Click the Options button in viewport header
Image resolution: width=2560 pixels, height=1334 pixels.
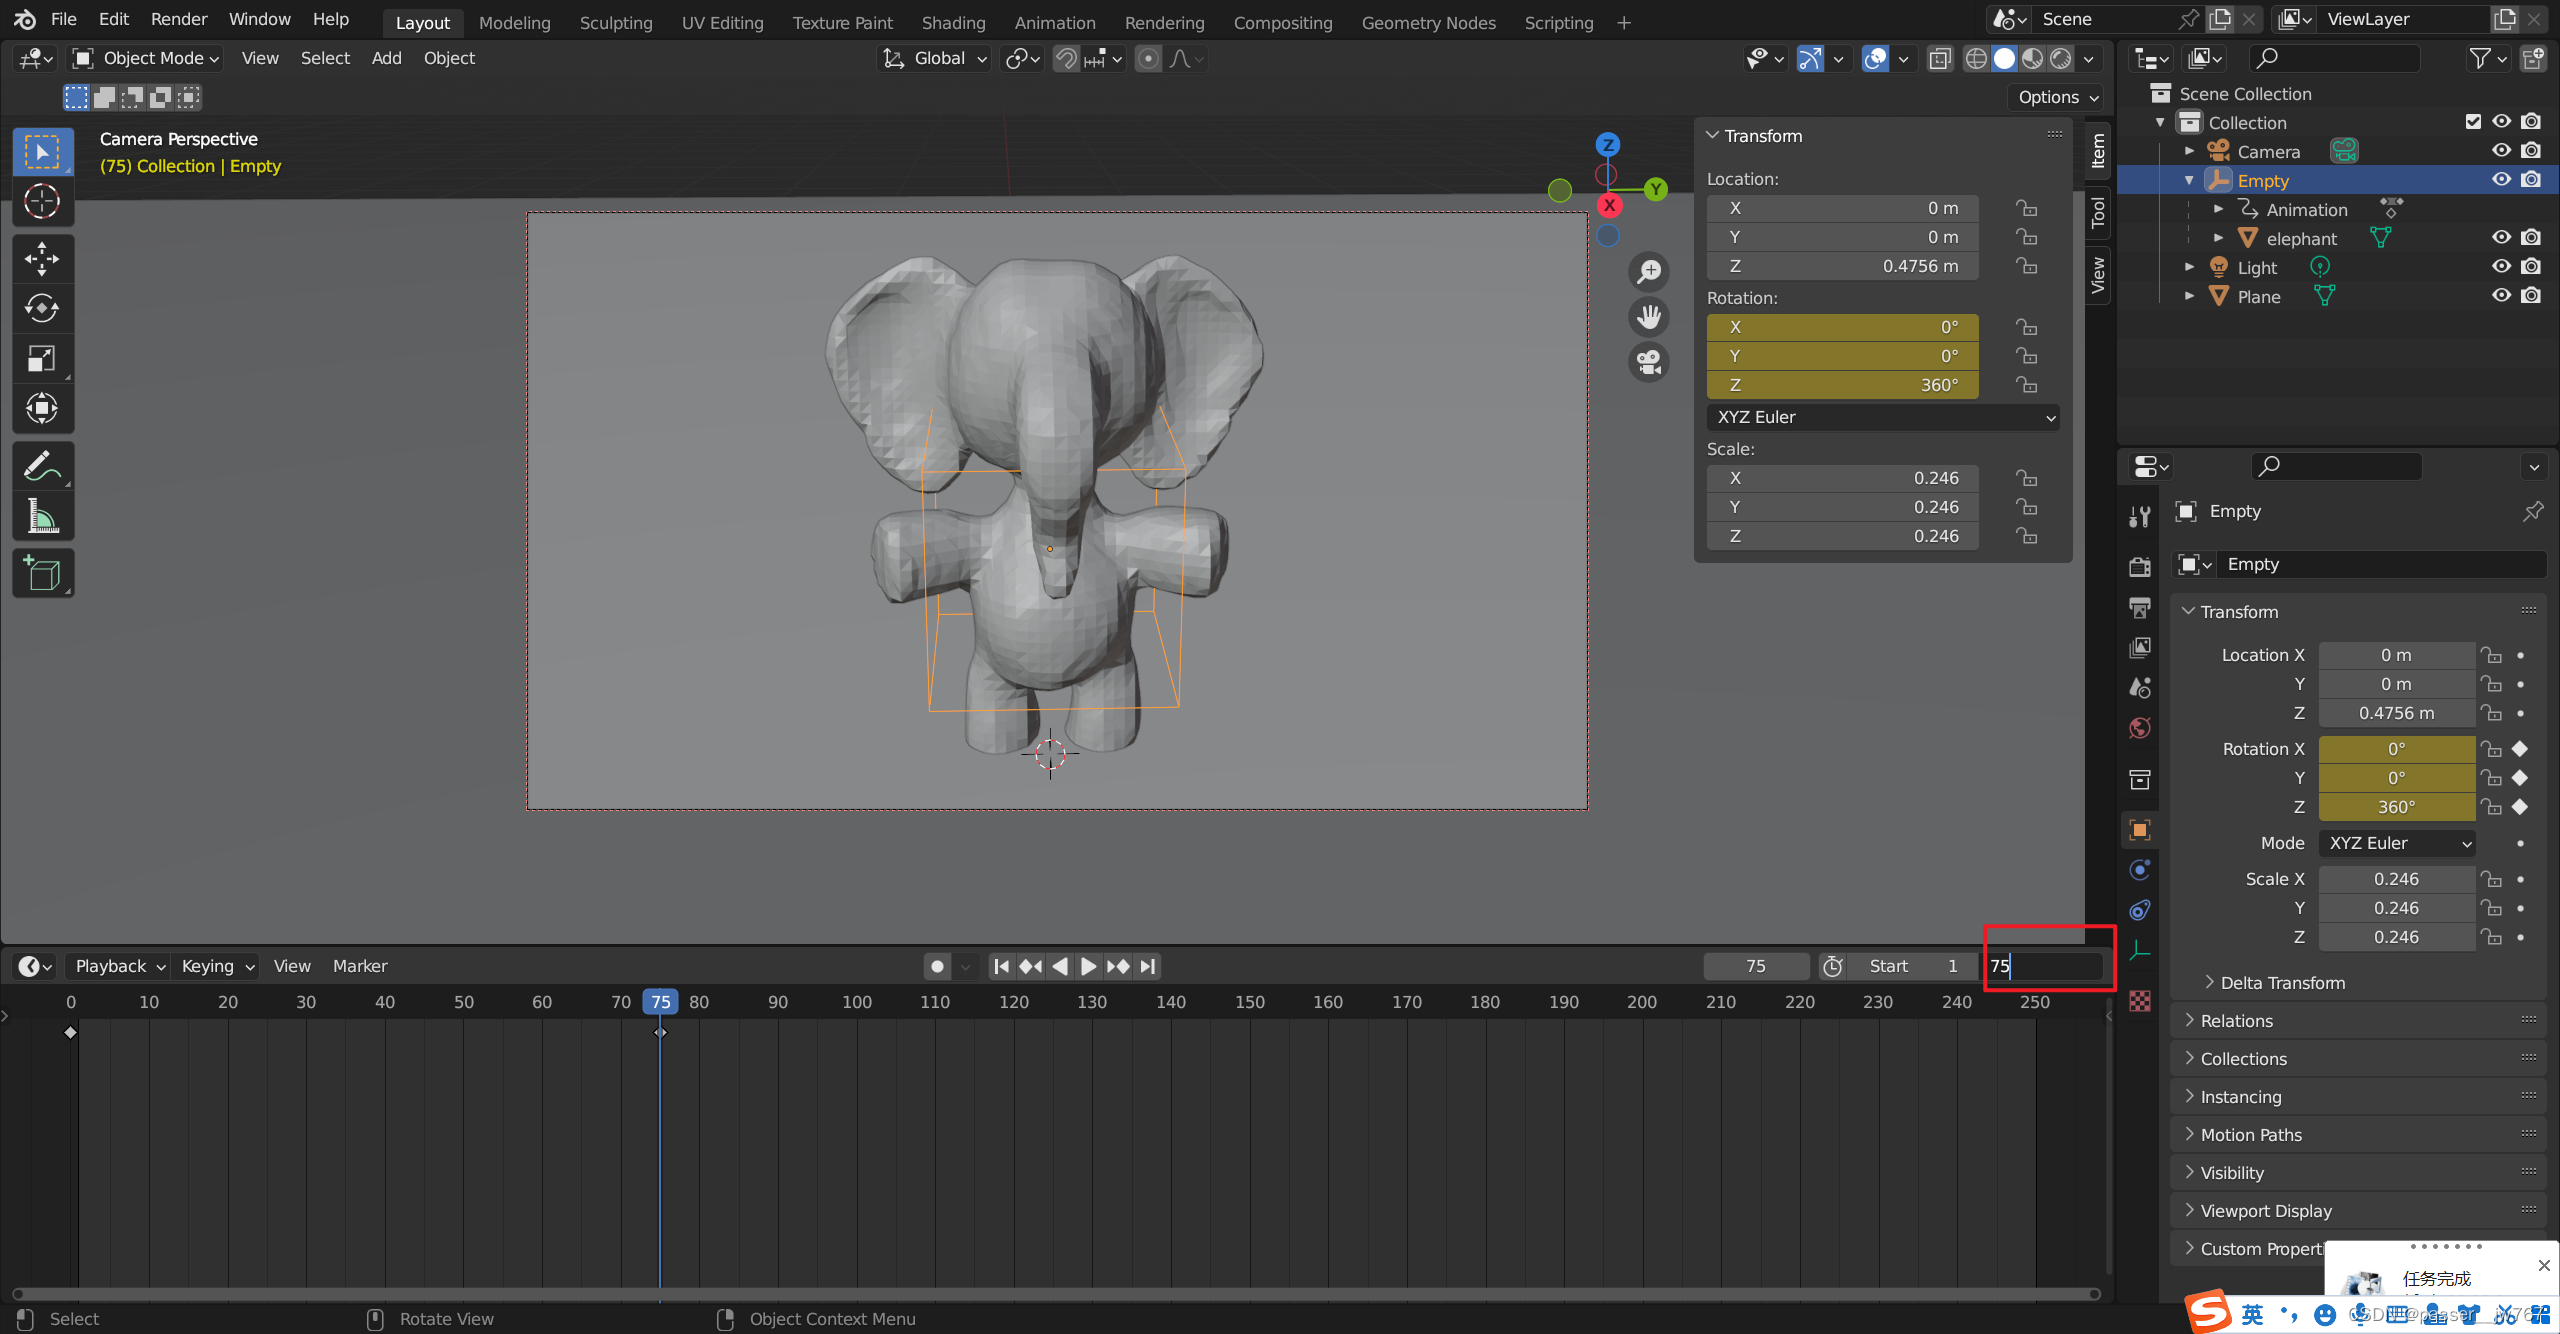tap(2057, 97)
